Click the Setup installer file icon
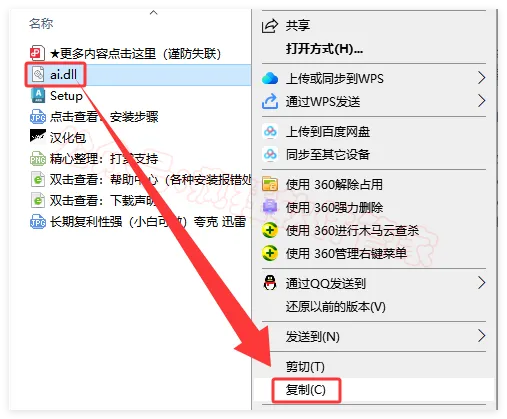Screen dimensions: 507x419 point(38,96)
